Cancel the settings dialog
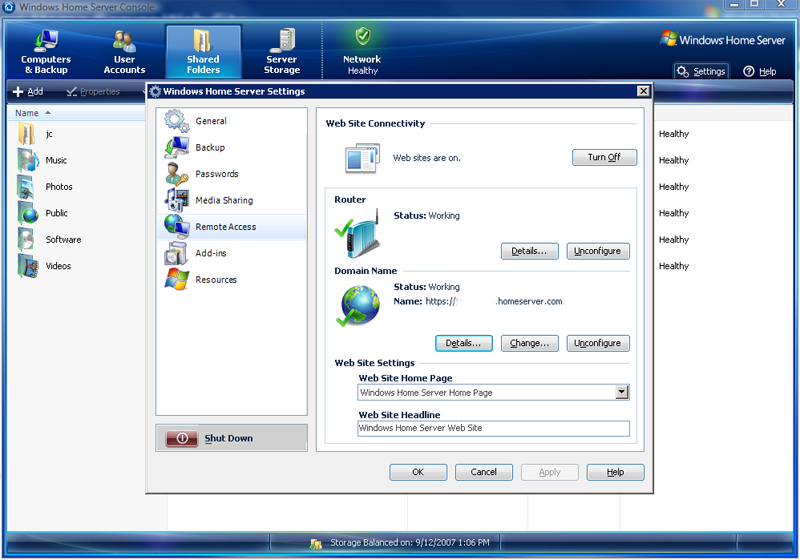This screenshot has height=560, width=800. coord(484,472)
